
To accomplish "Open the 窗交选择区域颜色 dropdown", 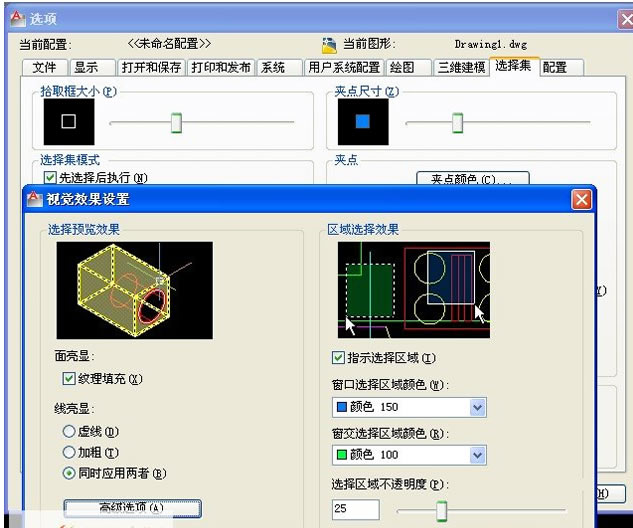I will pos(477,456).
